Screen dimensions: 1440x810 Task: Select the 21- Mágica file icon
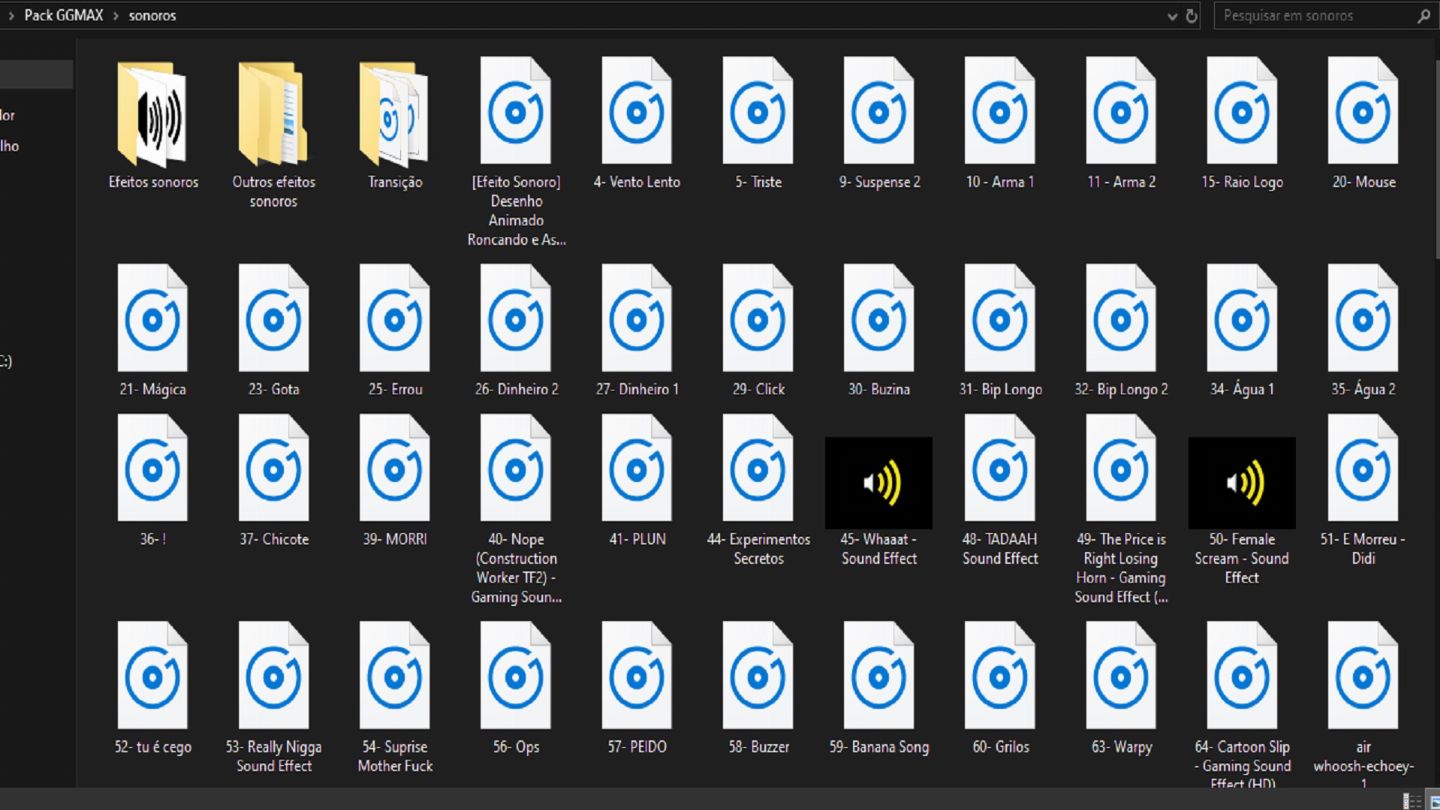point(152,318)
